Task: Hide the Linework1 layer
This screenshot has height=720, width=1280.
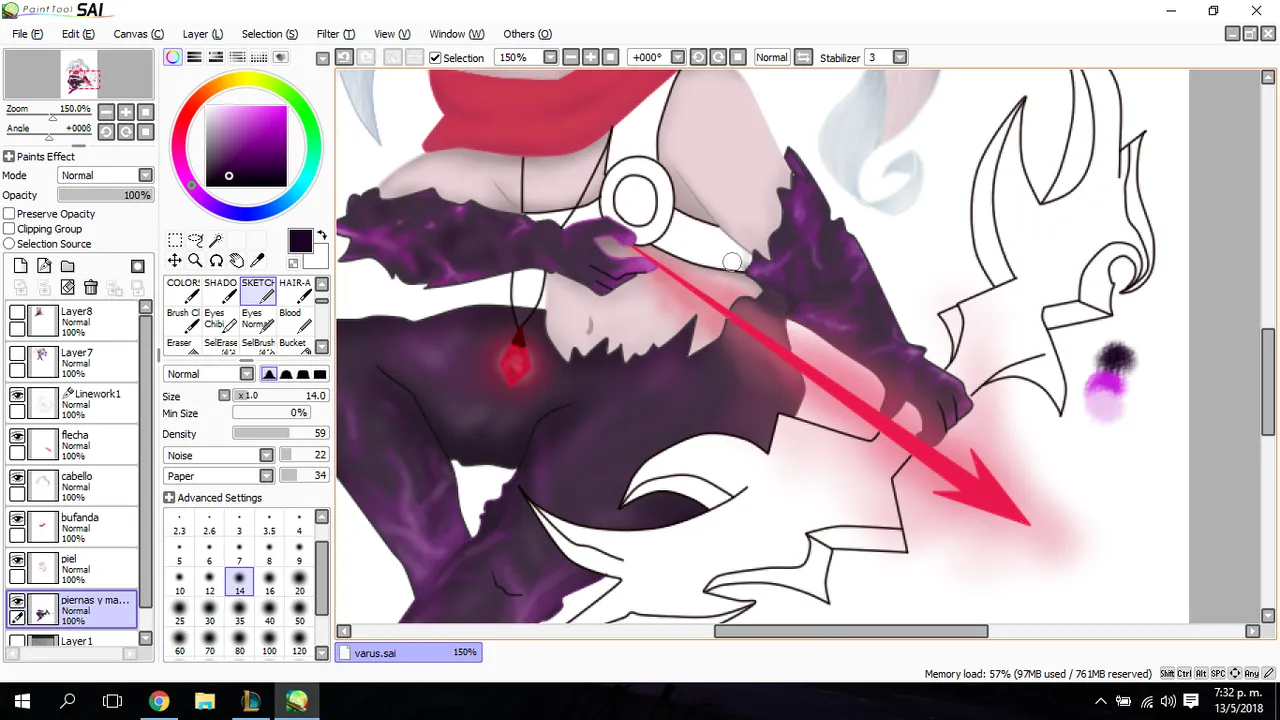Action: pyautogui.click(x=17, y=395)
